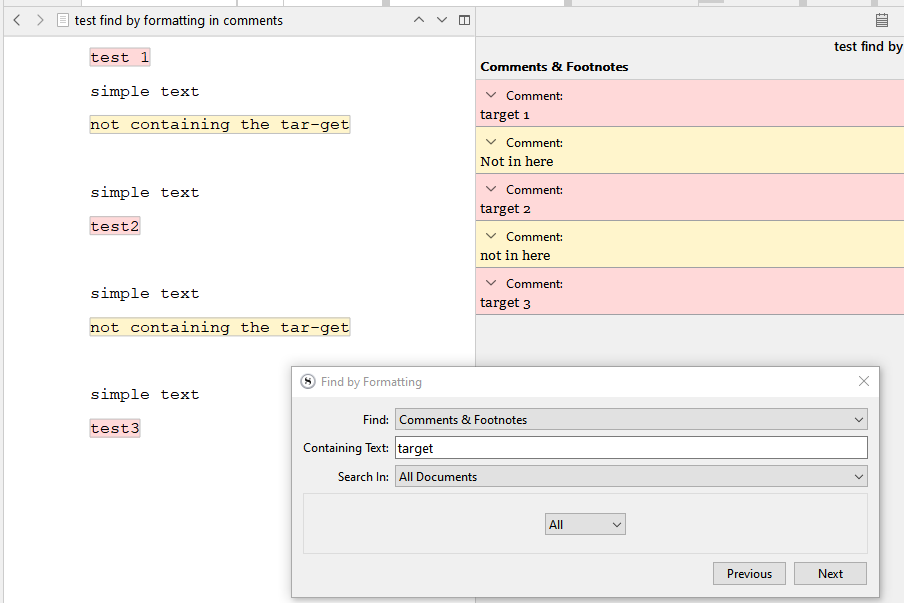Go forward in document history

coord(40,21)
